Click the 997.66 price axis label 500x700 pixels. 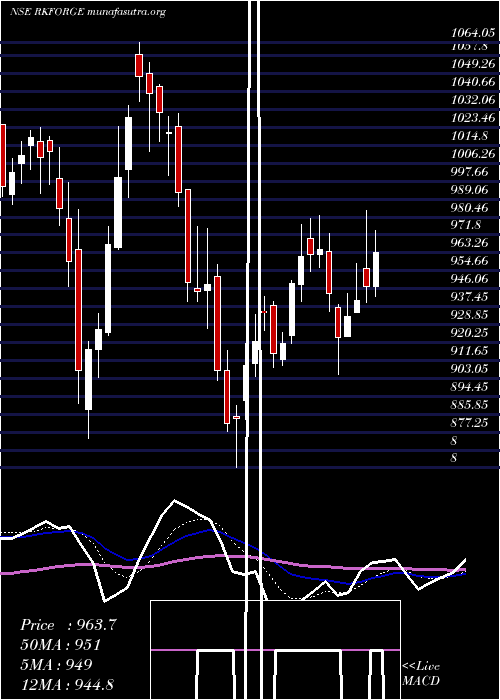[x=469, y=171]
